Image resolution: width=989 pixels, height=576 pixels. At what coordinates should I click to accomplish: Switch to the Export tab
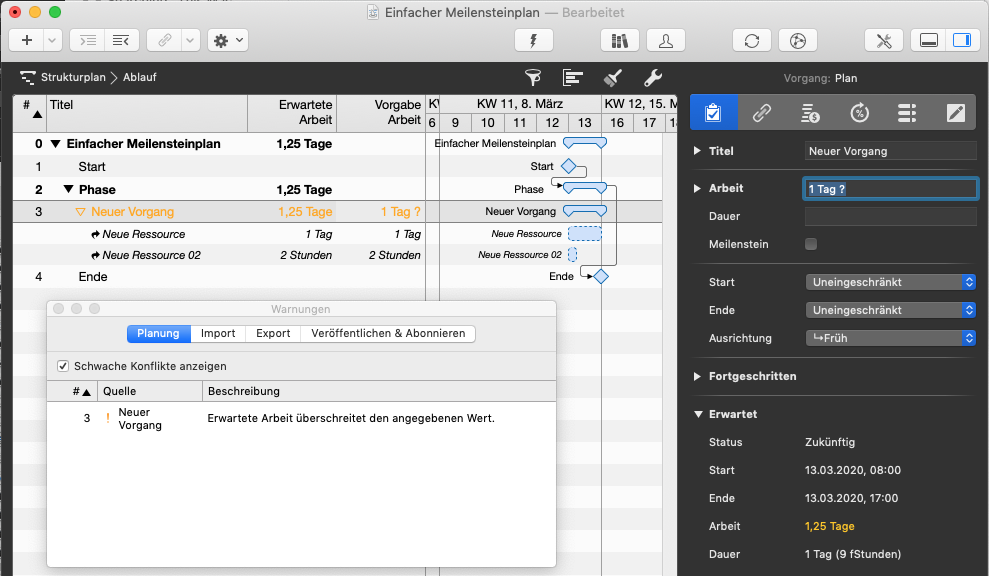coord(272,333)
